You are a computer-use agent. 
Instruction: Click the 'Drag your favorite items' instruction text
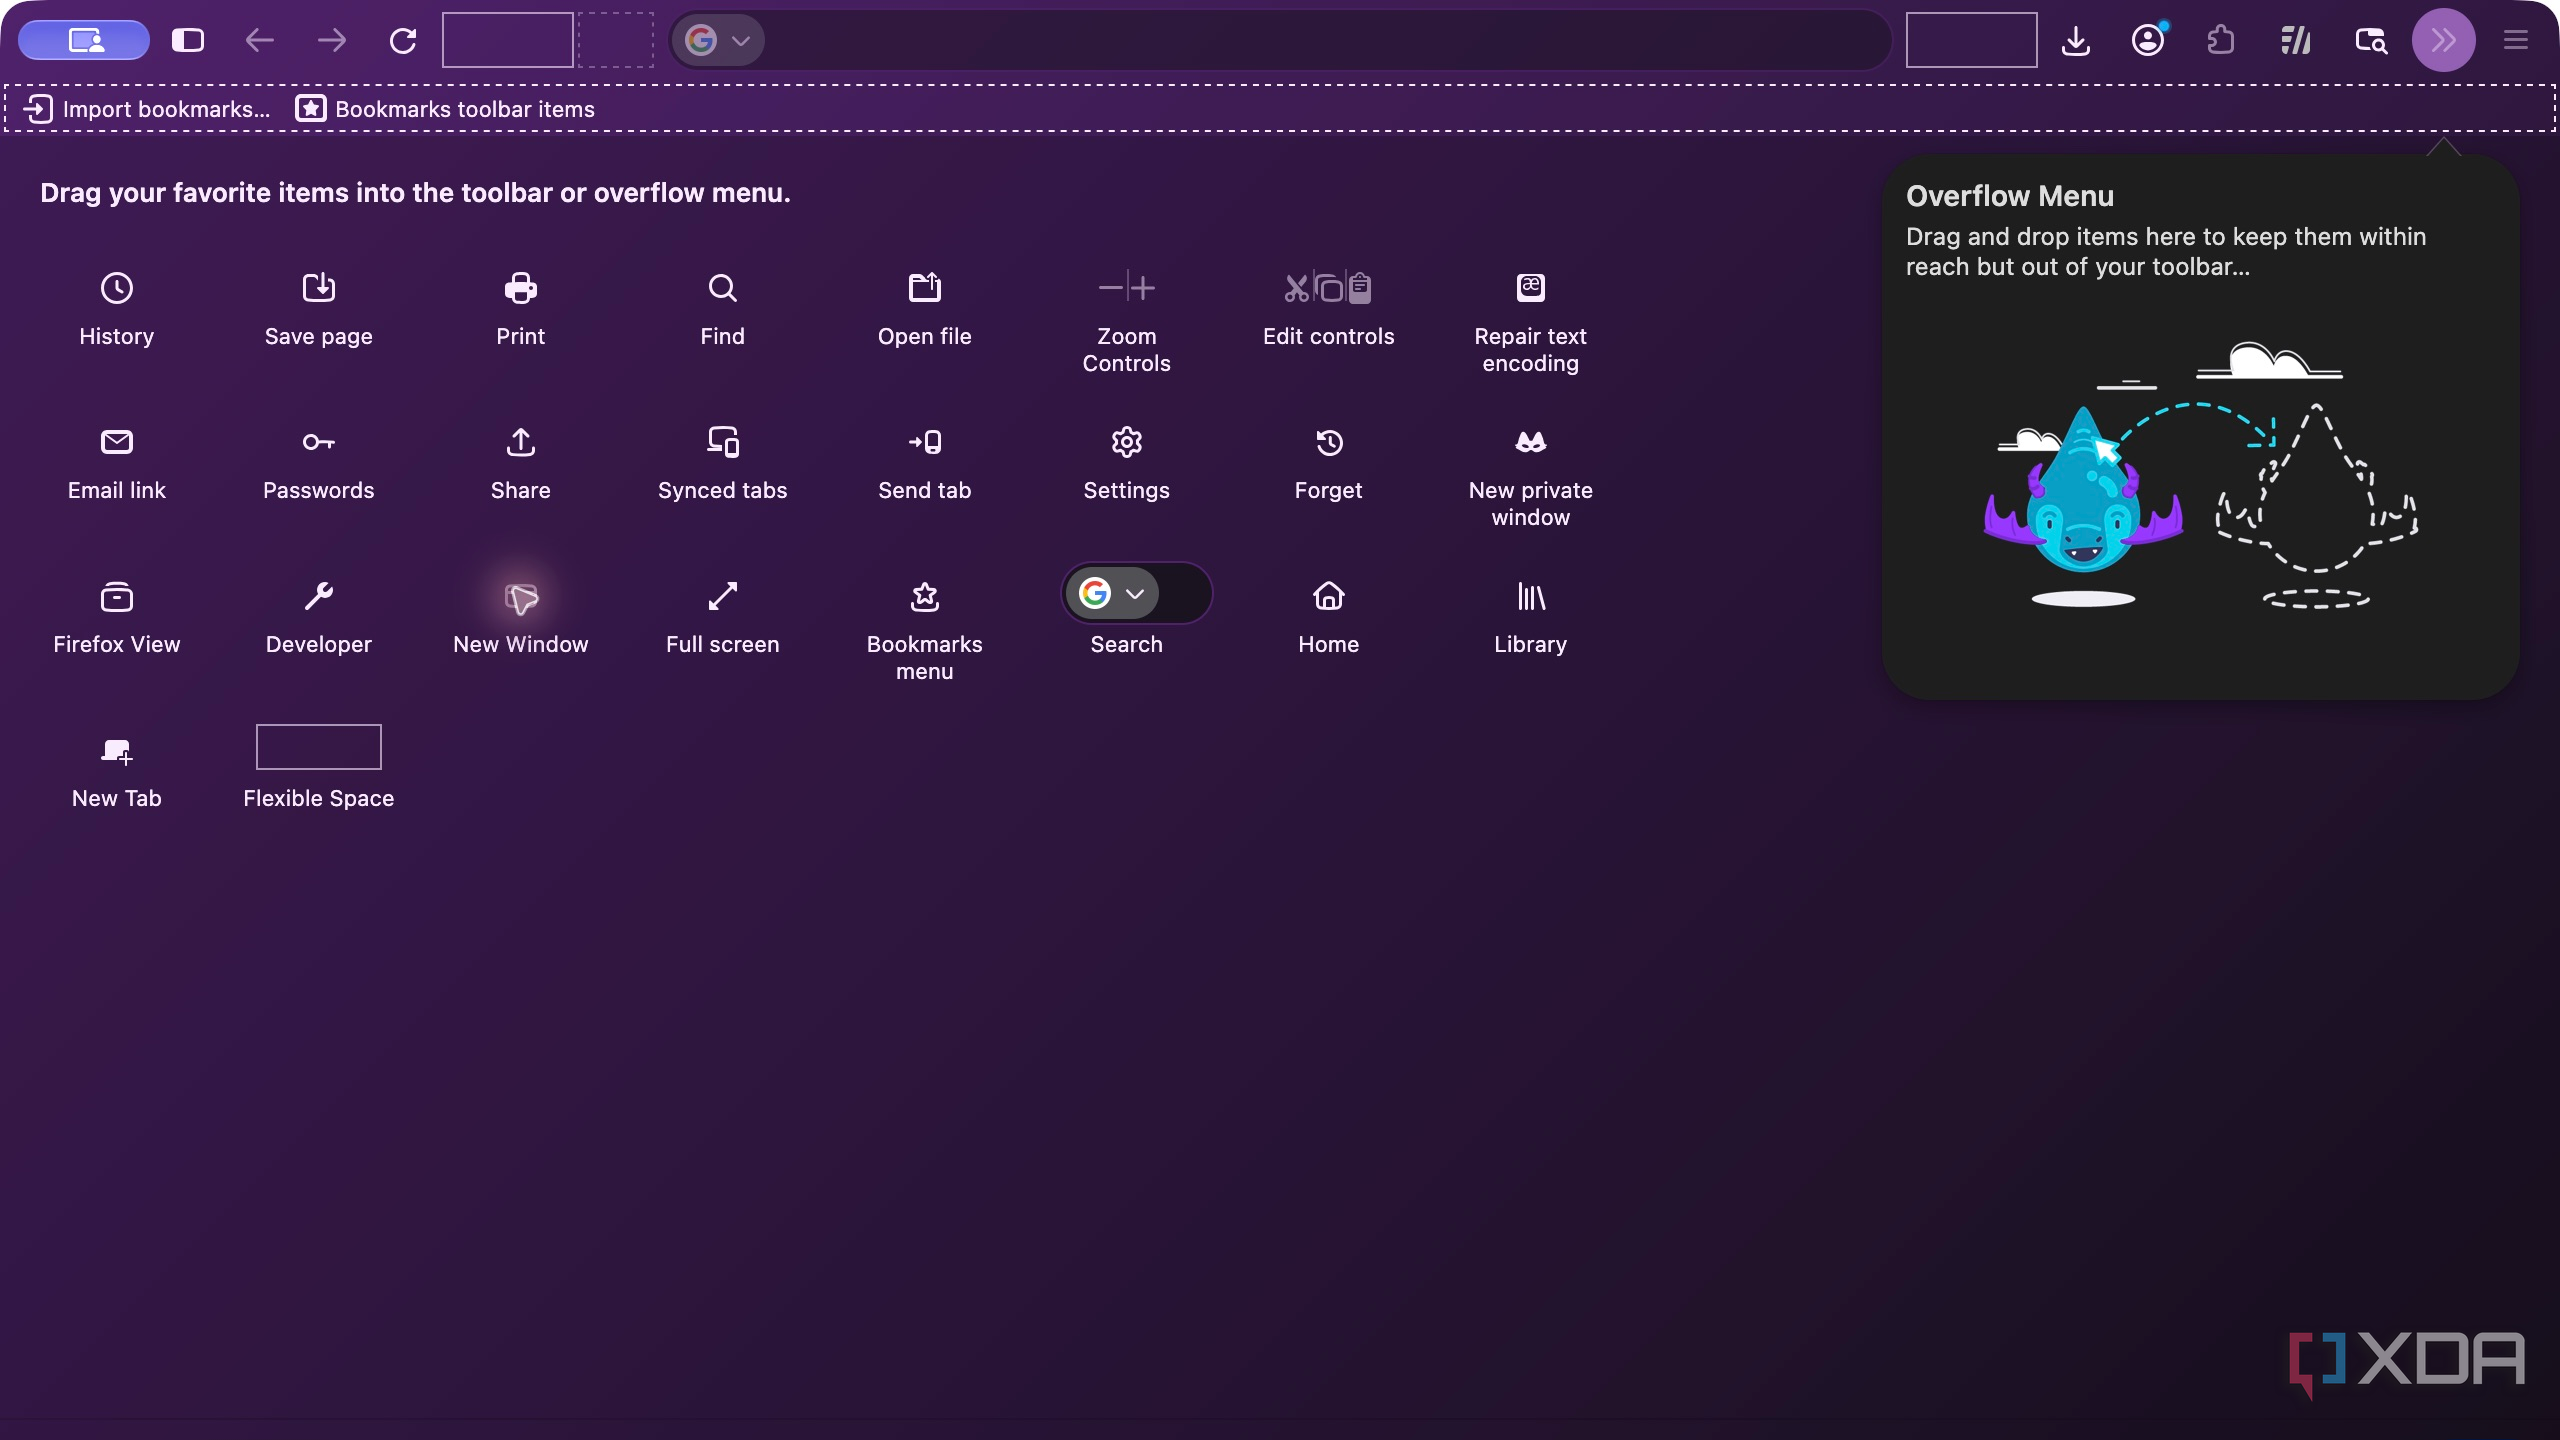[x=415, y=193]
